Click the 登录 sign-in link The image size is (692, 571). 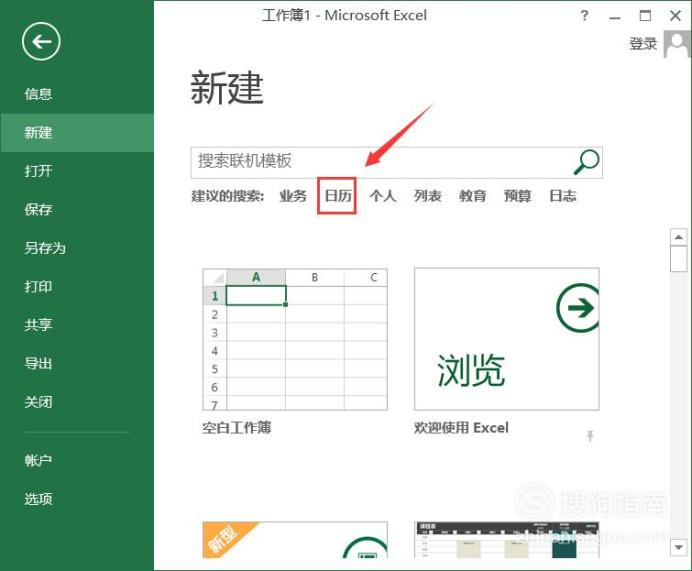643,44
